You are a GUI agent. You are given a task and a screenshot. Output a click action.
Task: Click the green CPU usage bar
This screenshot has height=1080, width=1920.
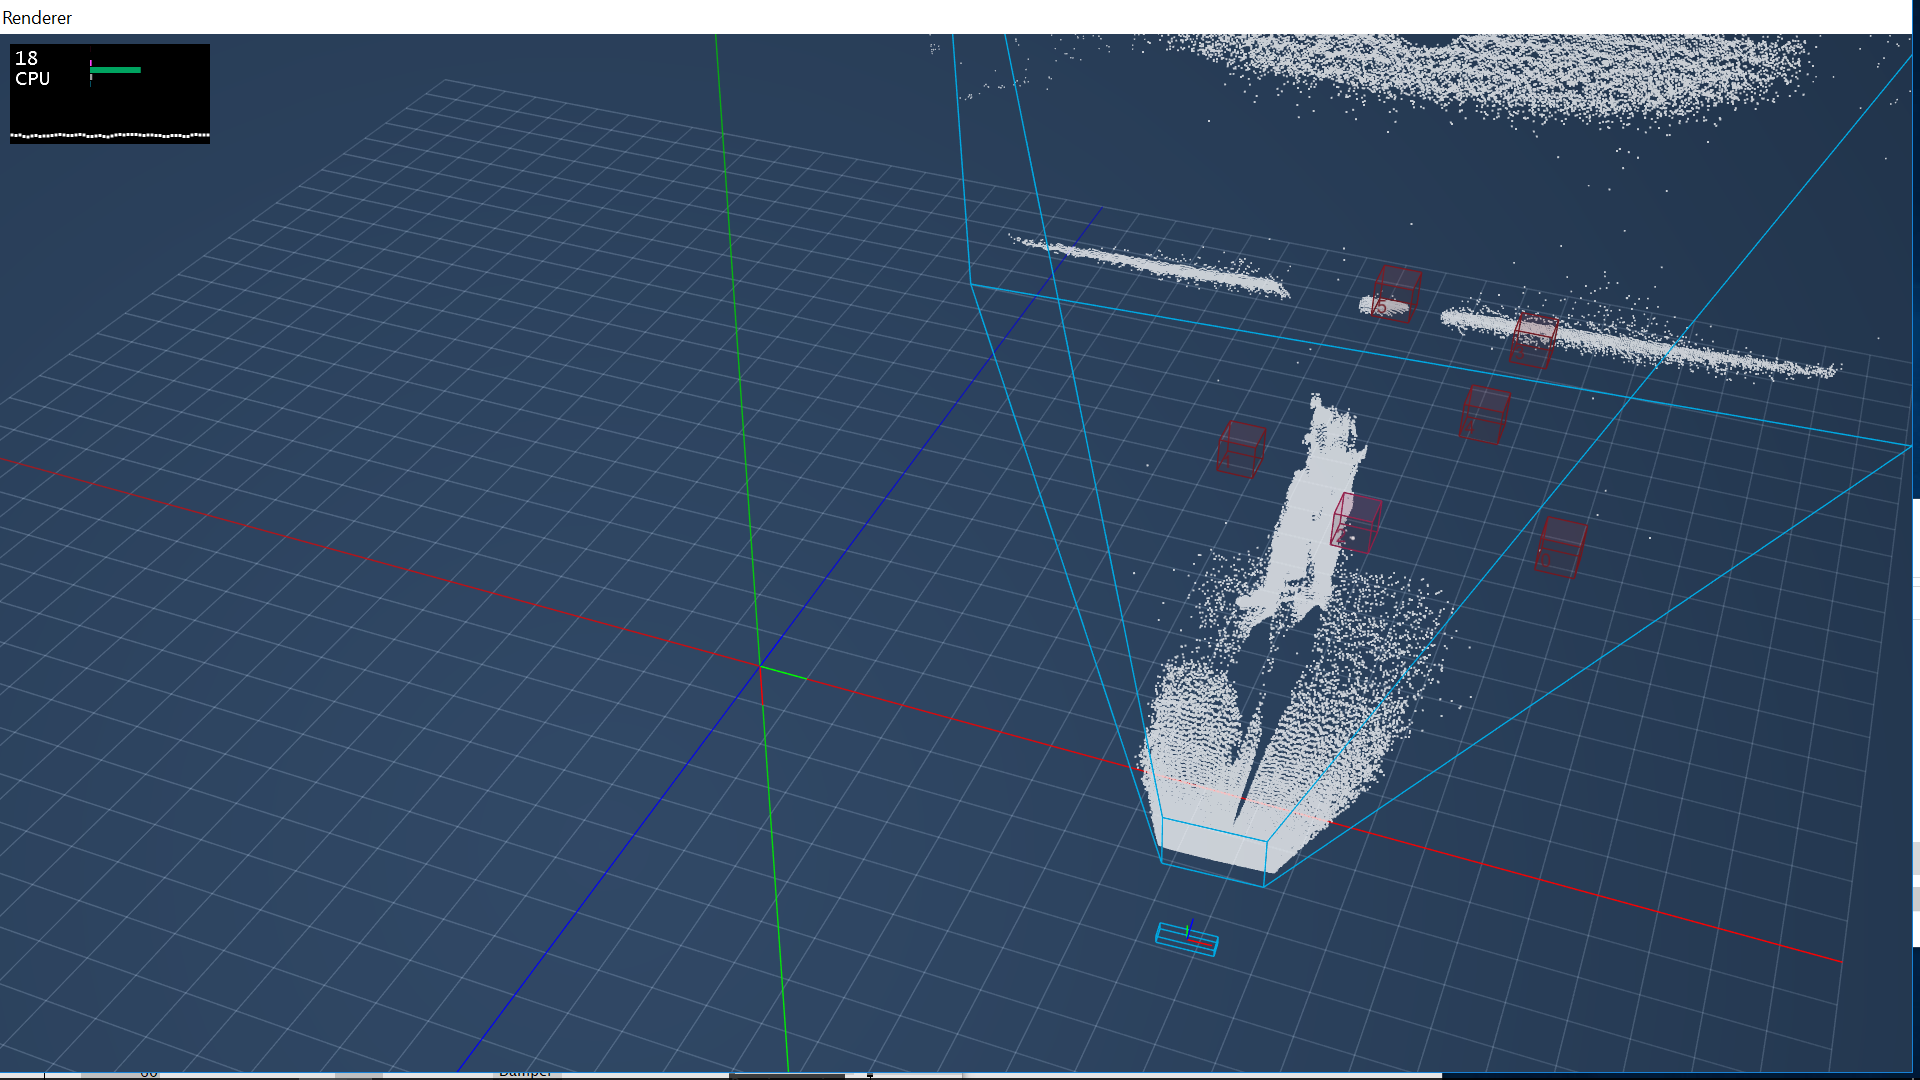pos(116,70)
